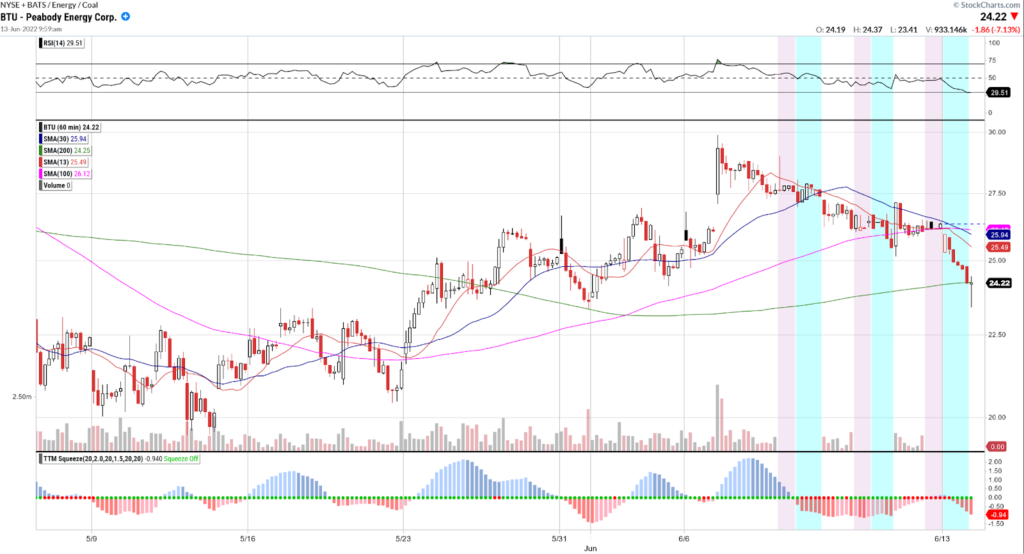Click the volume value V: 933.146k
Image resolution: width=1024 pixels, height=554 pixels.
pos(946,29)
